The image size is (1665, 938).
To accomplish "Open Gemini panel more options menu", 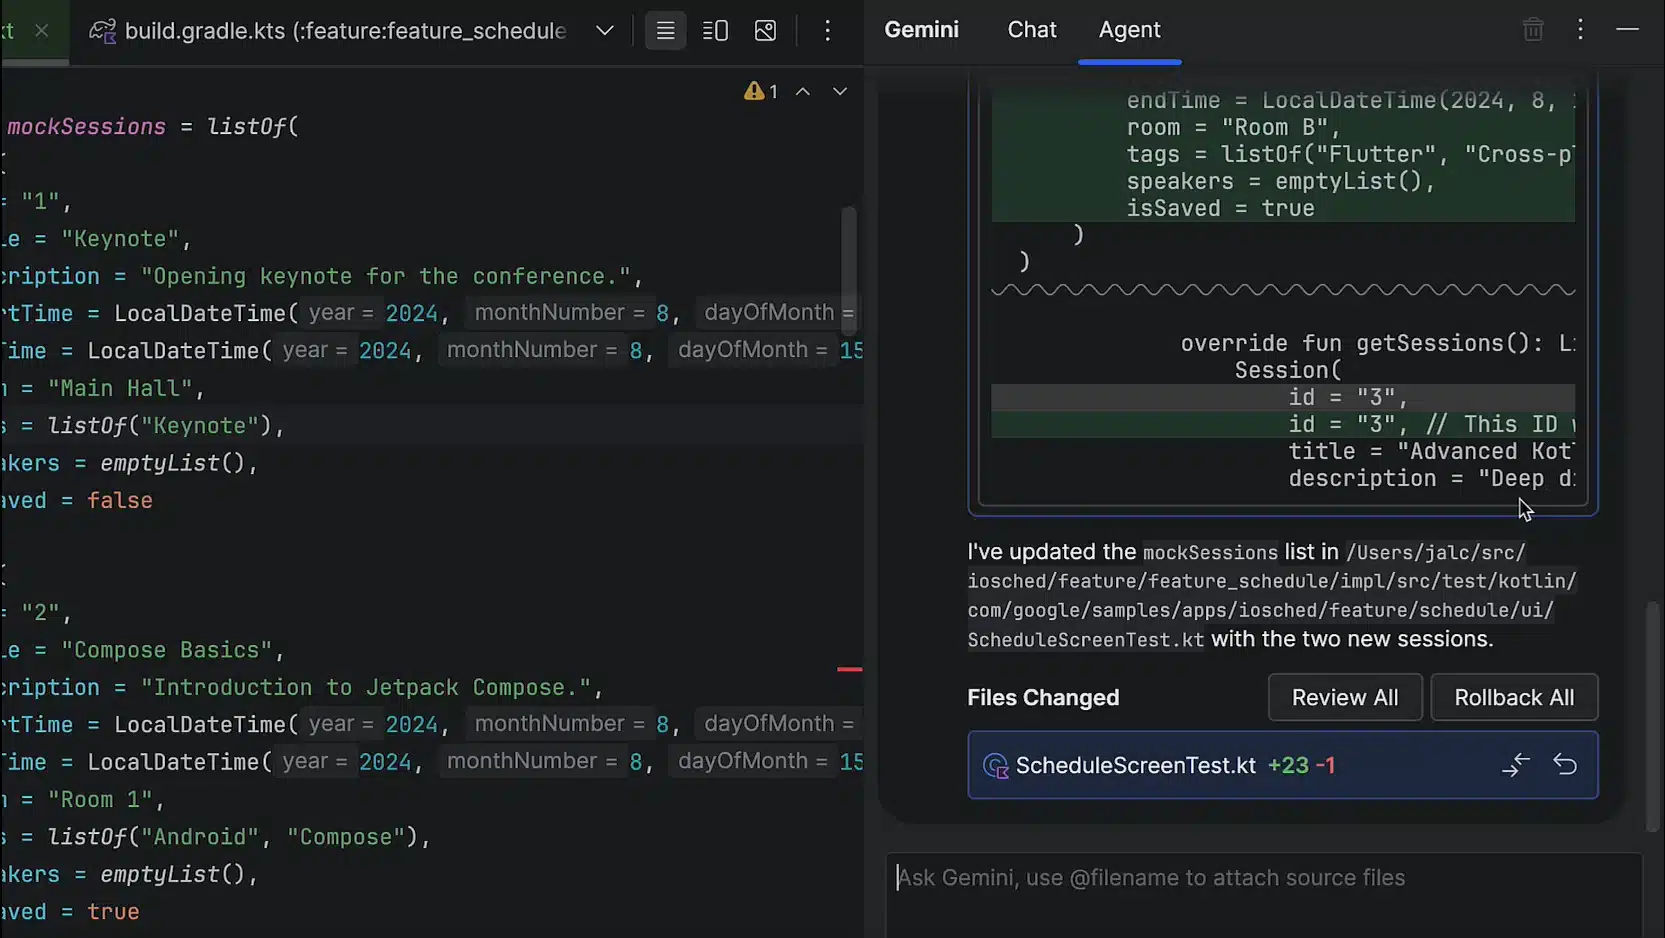I will pyautogui.click(x=1580, y=30).
